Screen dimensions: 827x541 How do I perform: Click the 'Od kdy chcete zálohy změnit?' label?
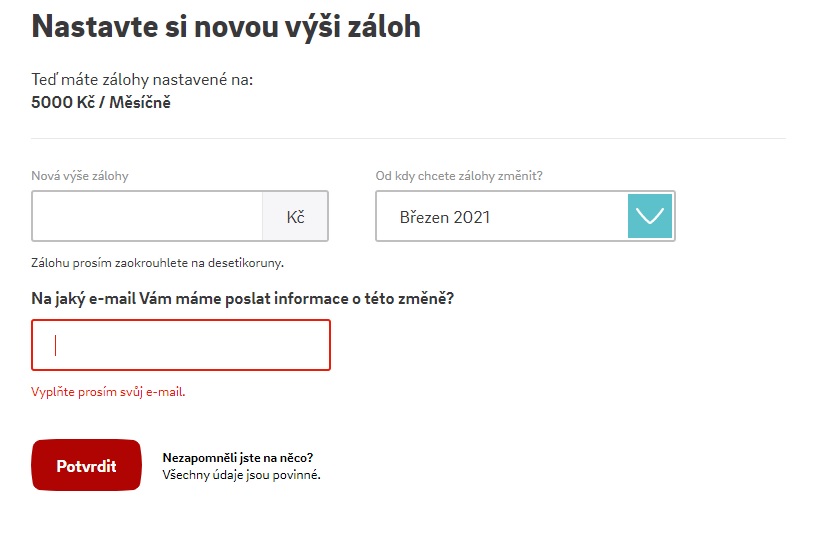click(x=459, y=176)
